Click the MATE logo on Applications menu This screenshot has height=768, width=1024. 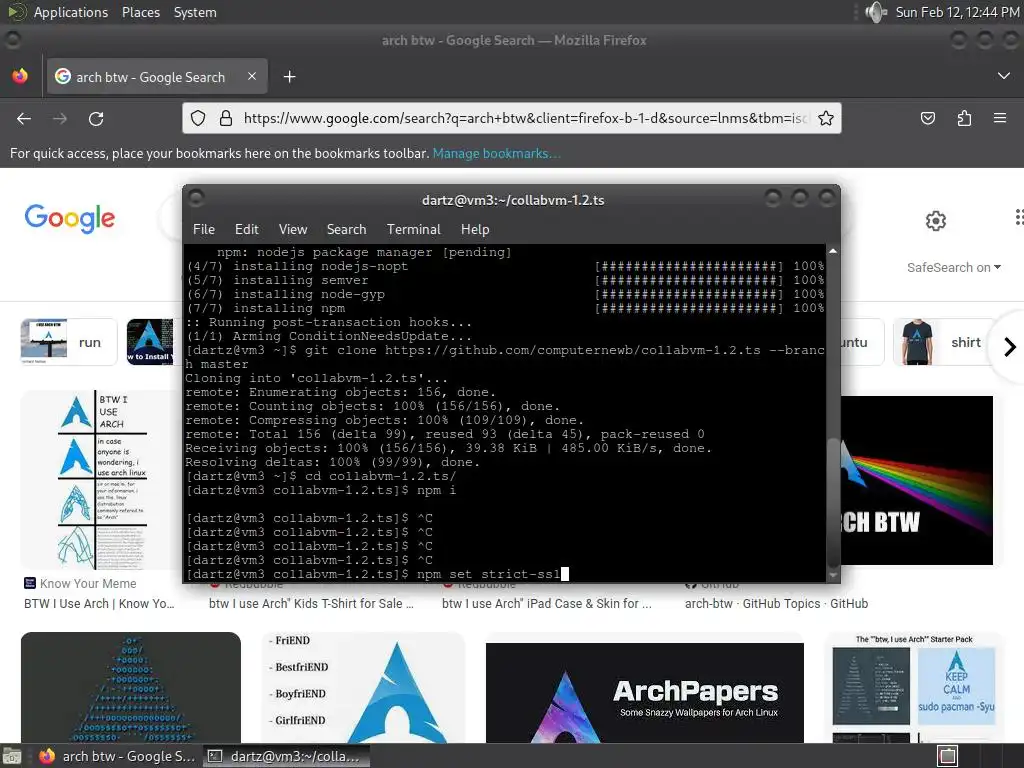[17, 12]
